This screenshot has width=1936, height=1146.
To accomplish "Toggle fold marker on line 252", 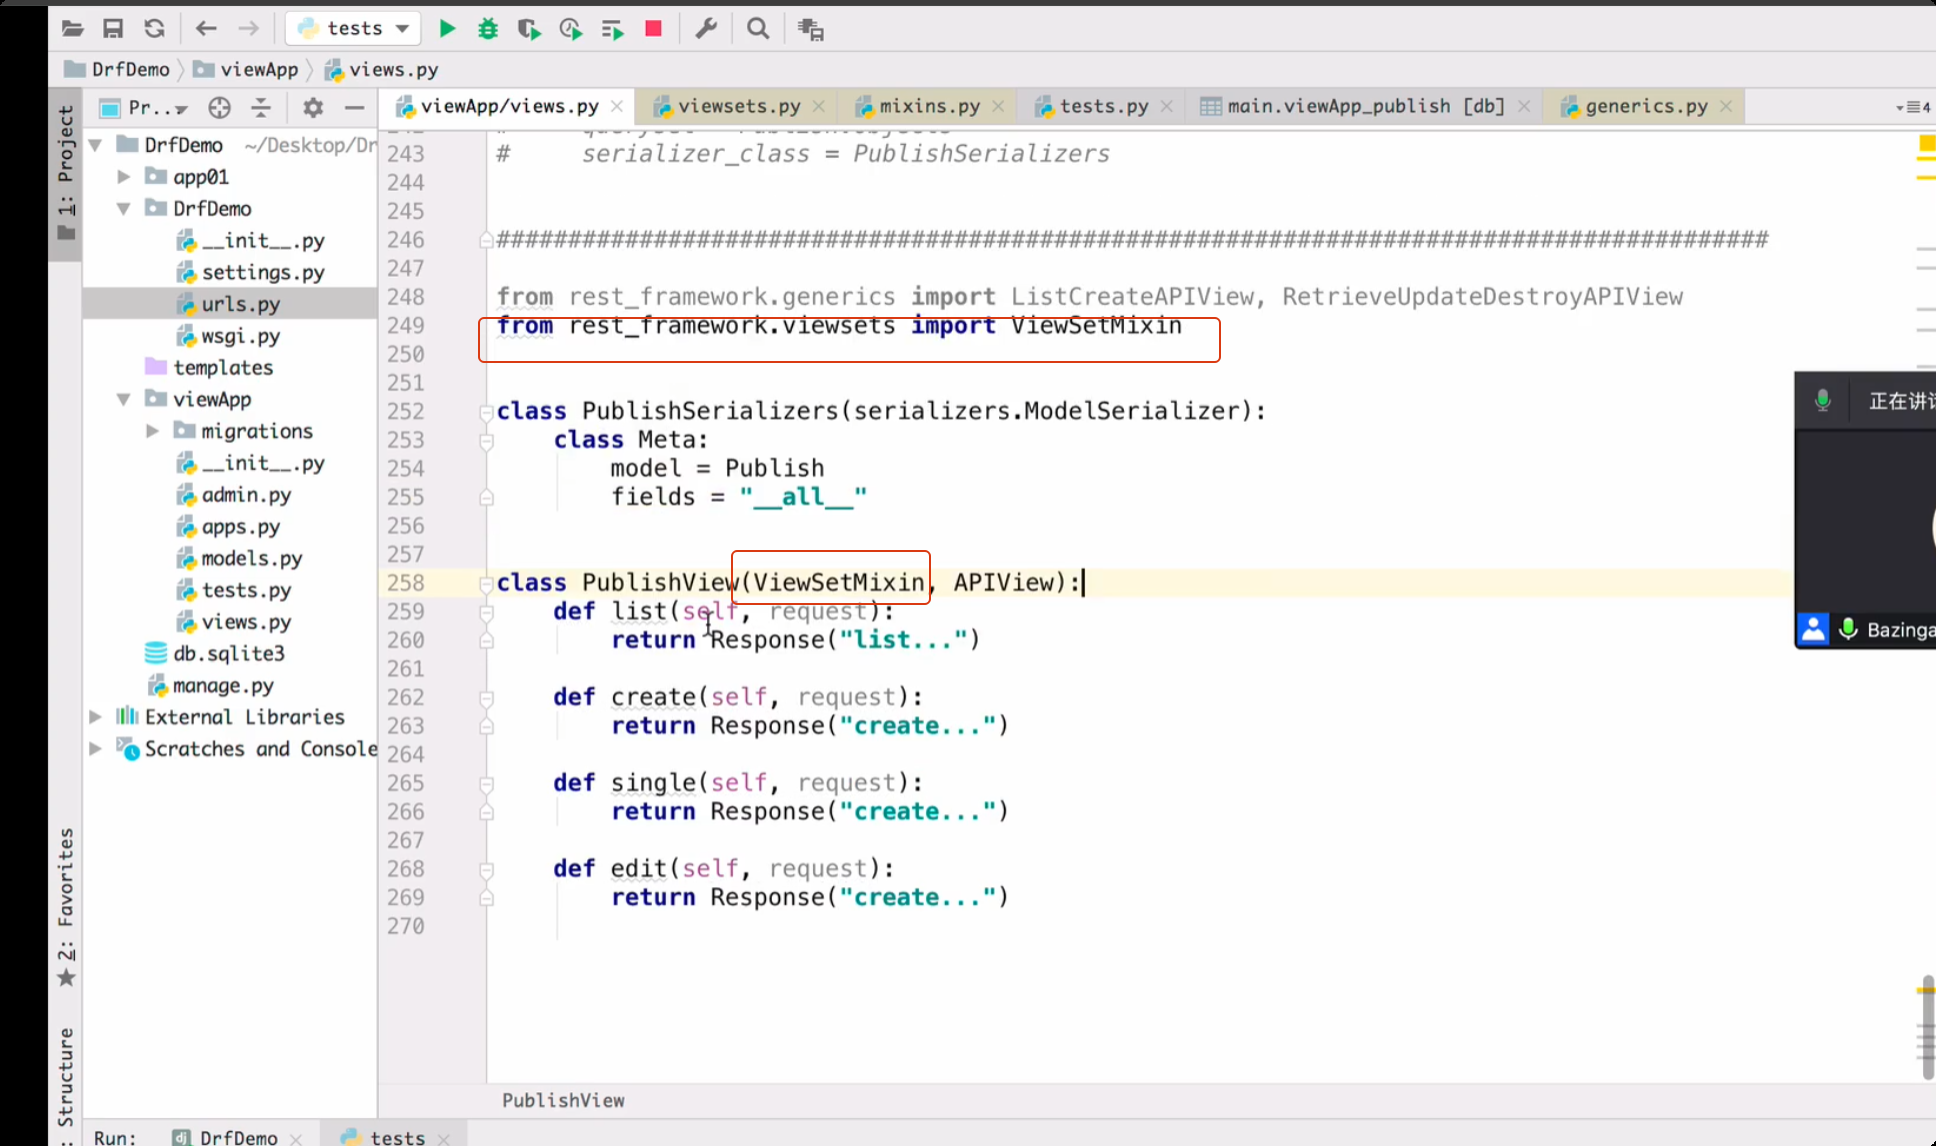I will (486, 411).
